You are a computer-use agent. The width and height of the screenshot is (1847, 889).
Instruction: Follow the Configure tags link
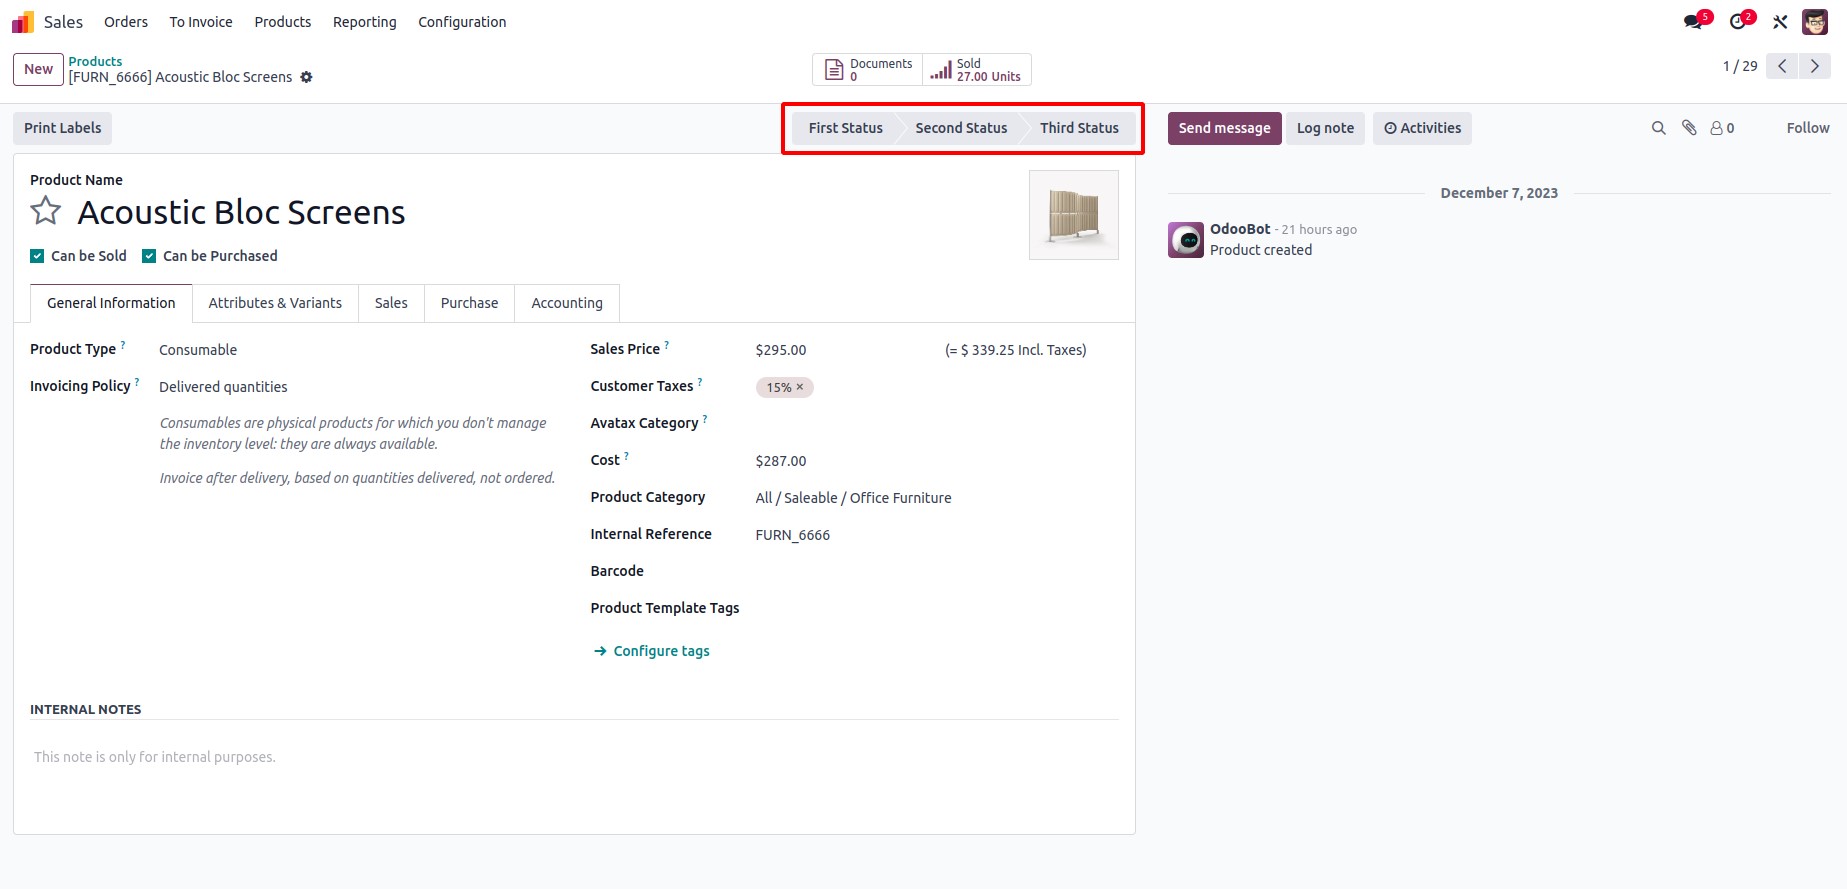click(x=651, y=651)
